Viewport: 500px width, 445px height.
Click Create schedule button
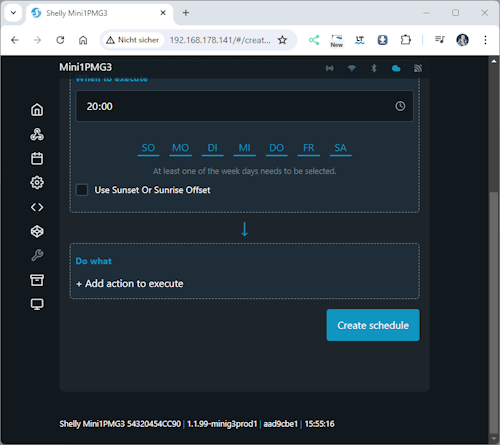click(373, 325)
